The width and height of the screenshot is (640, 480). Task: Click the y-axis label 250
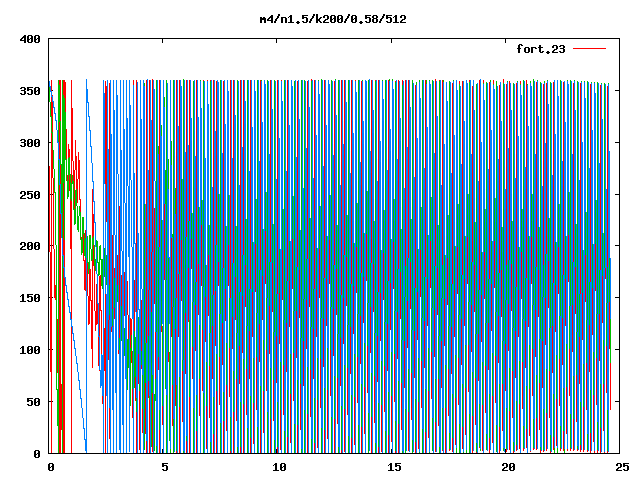point(30,195)
